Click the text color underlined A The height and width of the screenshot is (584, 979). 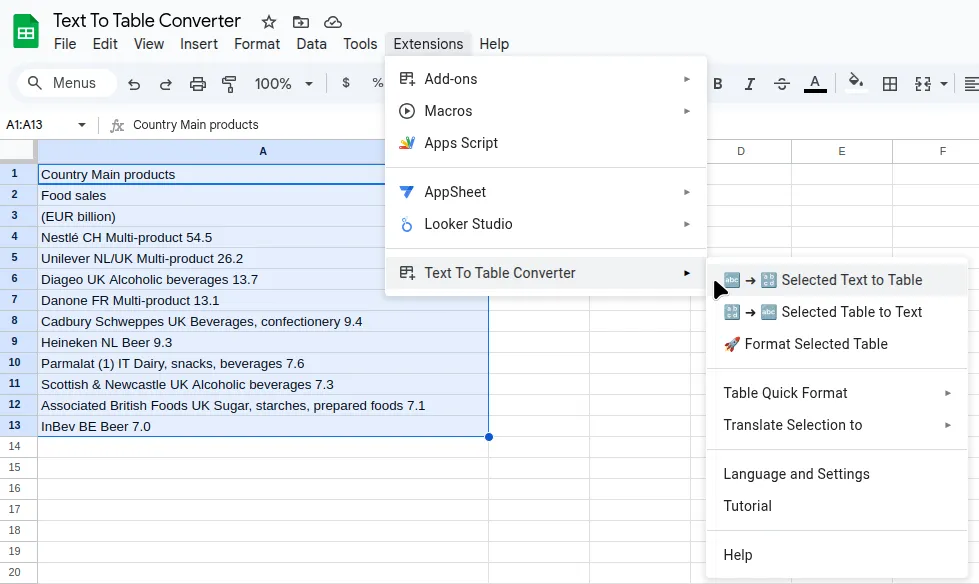[815, 83]
